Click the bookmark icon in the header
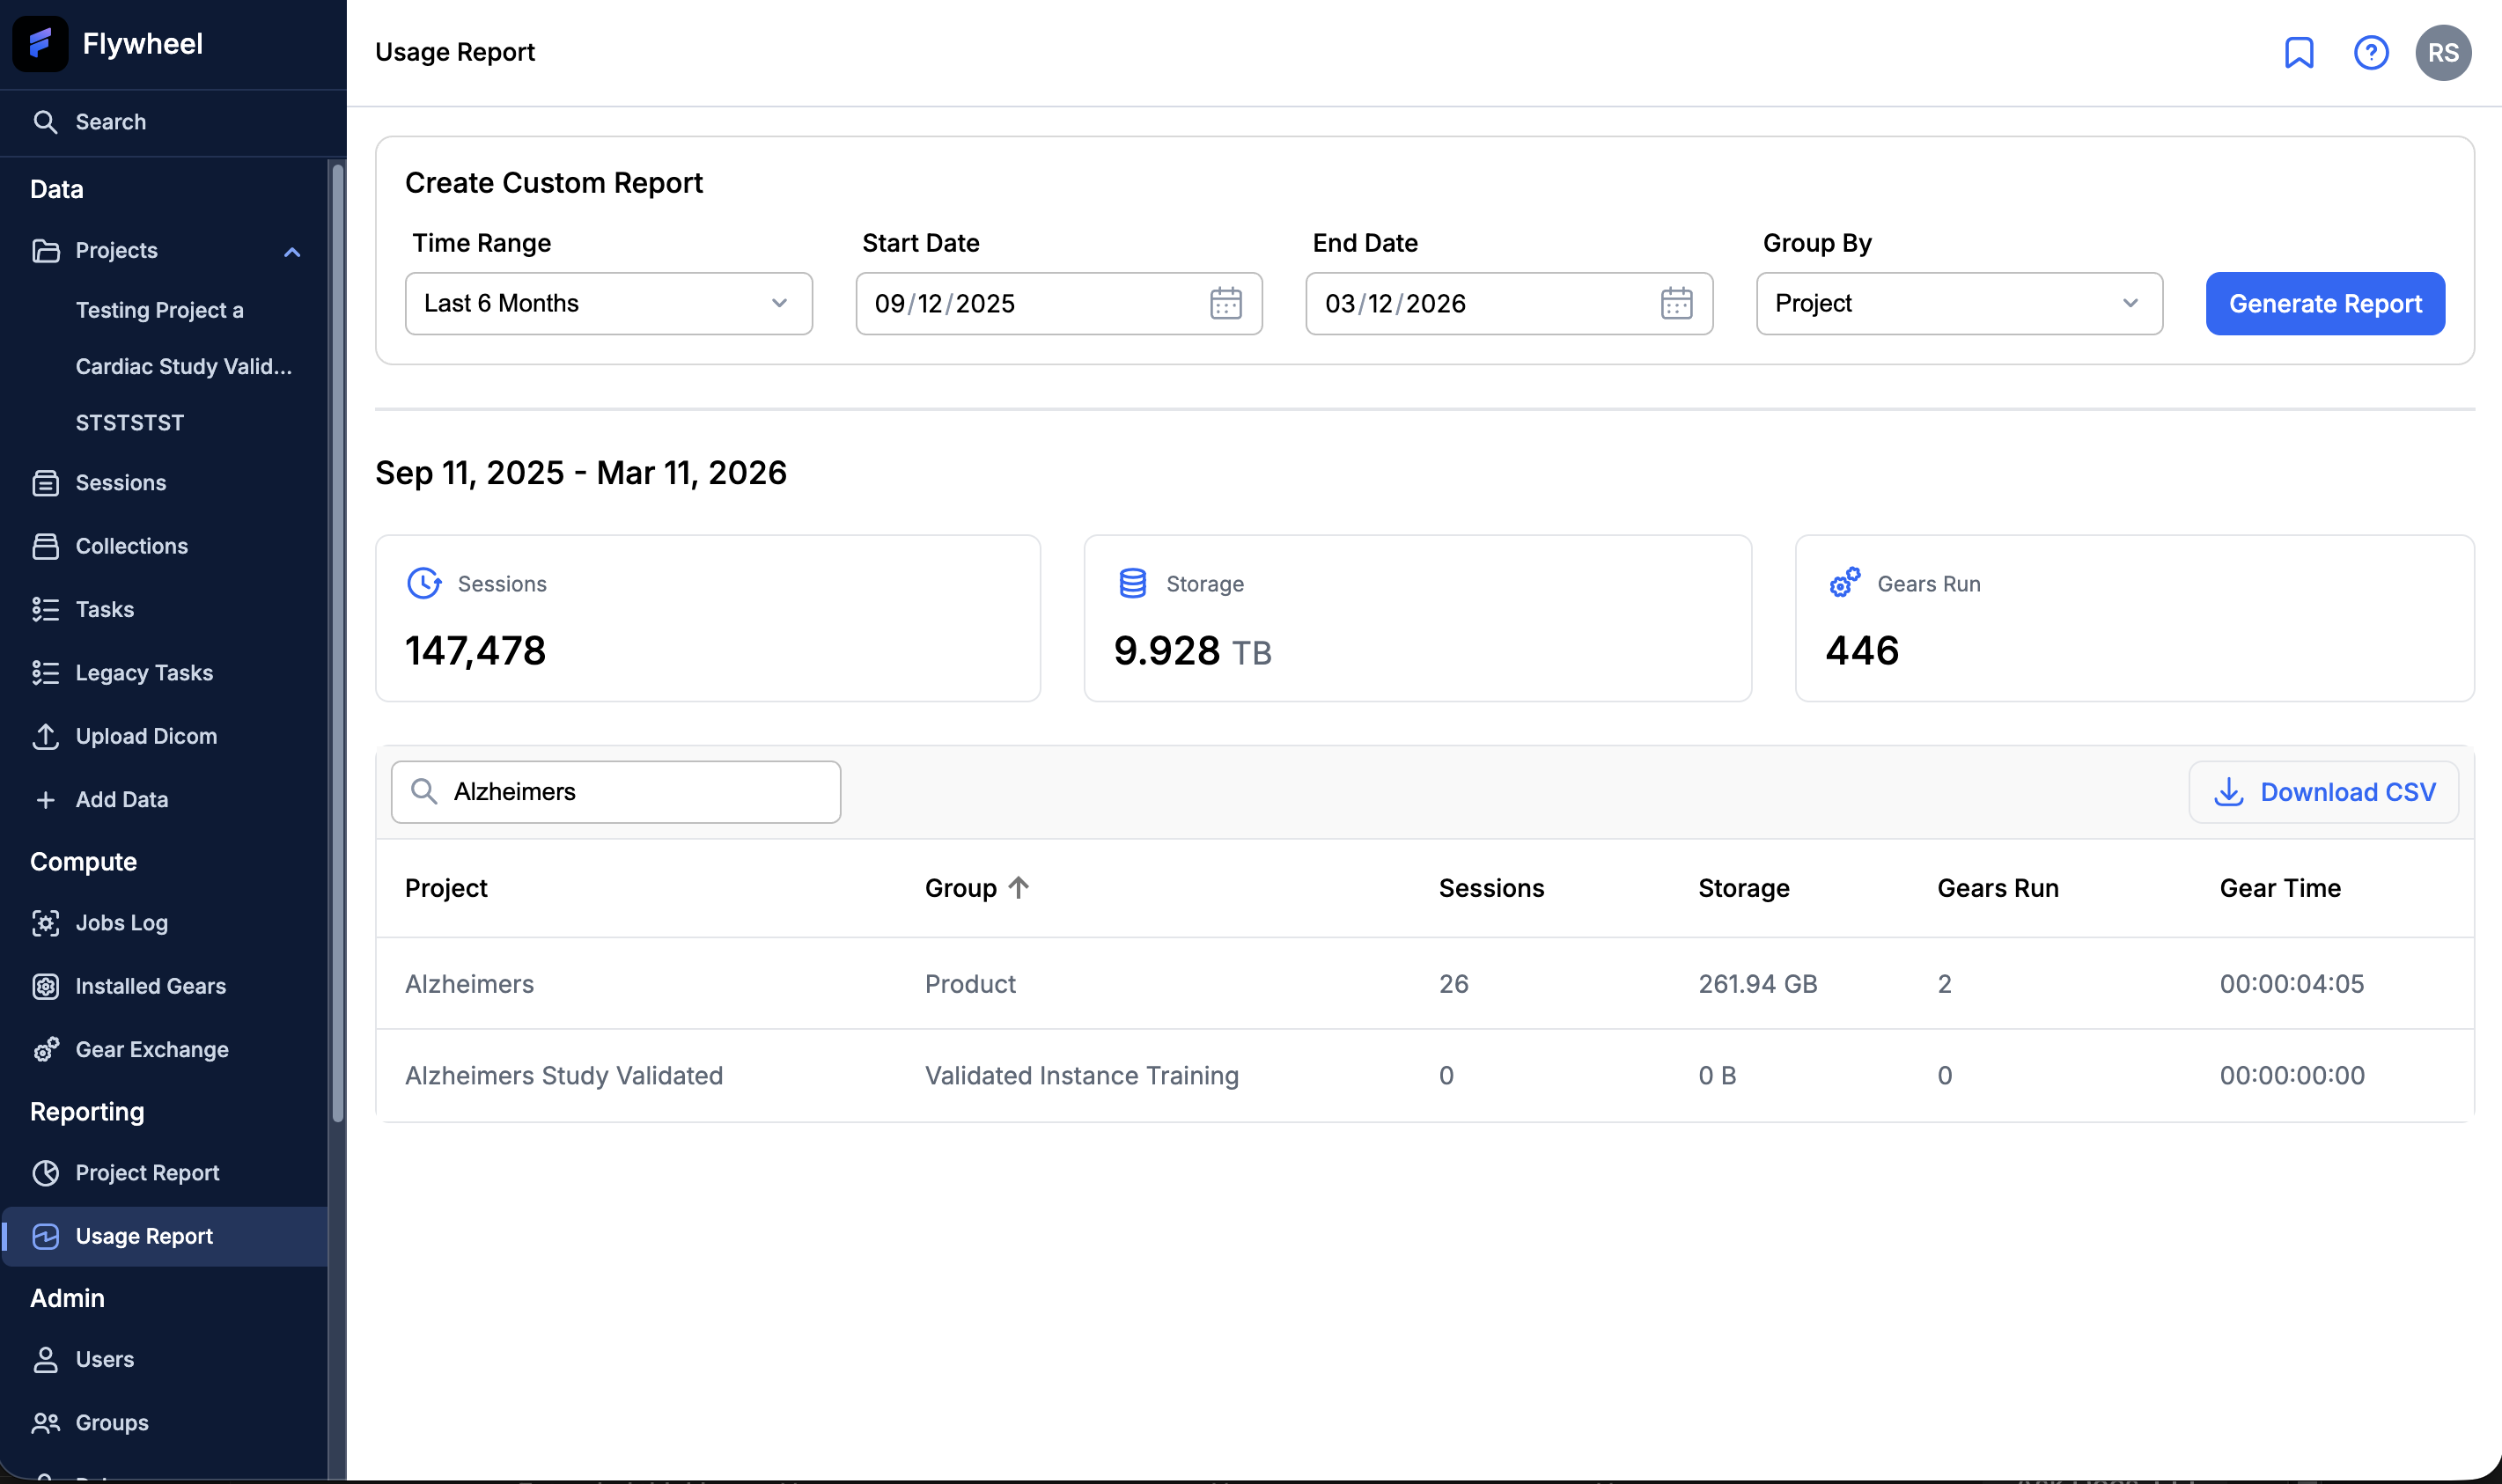Image resolution: width=2502 pixels, height=1484 pixels. [x=2300, y=52]
